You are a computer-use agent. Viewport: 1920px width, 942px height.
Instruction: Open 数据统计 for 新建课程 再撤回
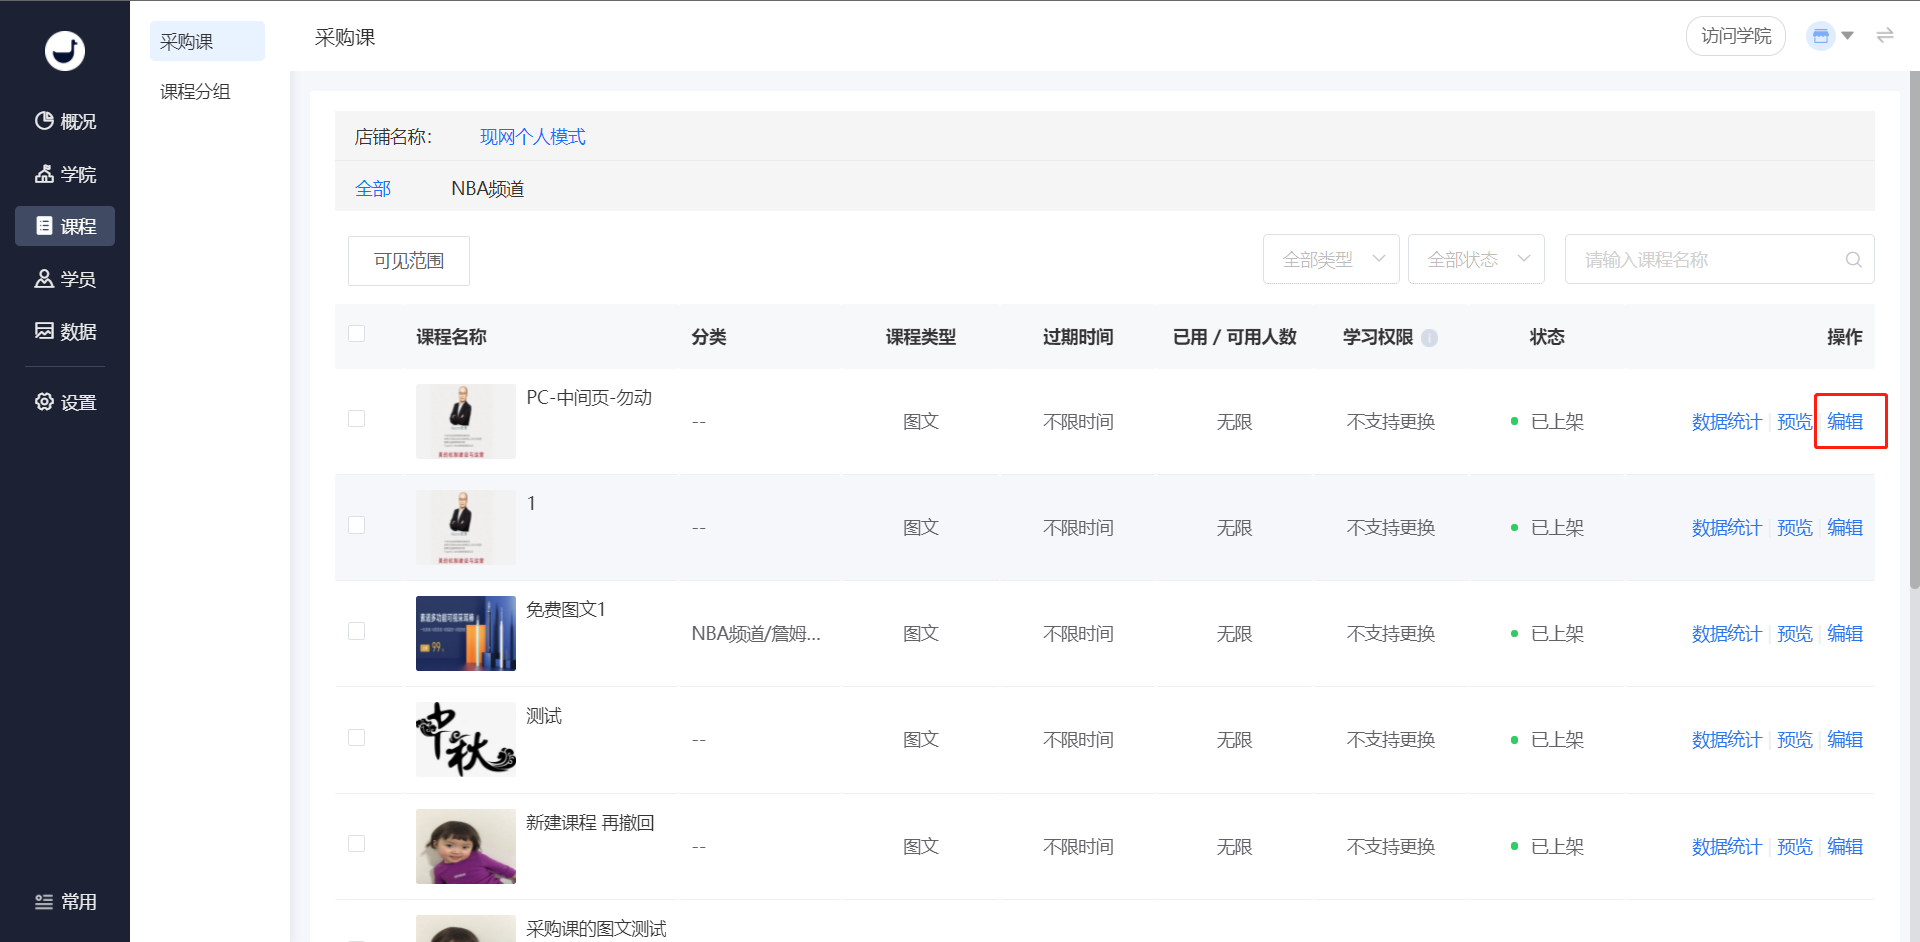tap(1726, 847)
